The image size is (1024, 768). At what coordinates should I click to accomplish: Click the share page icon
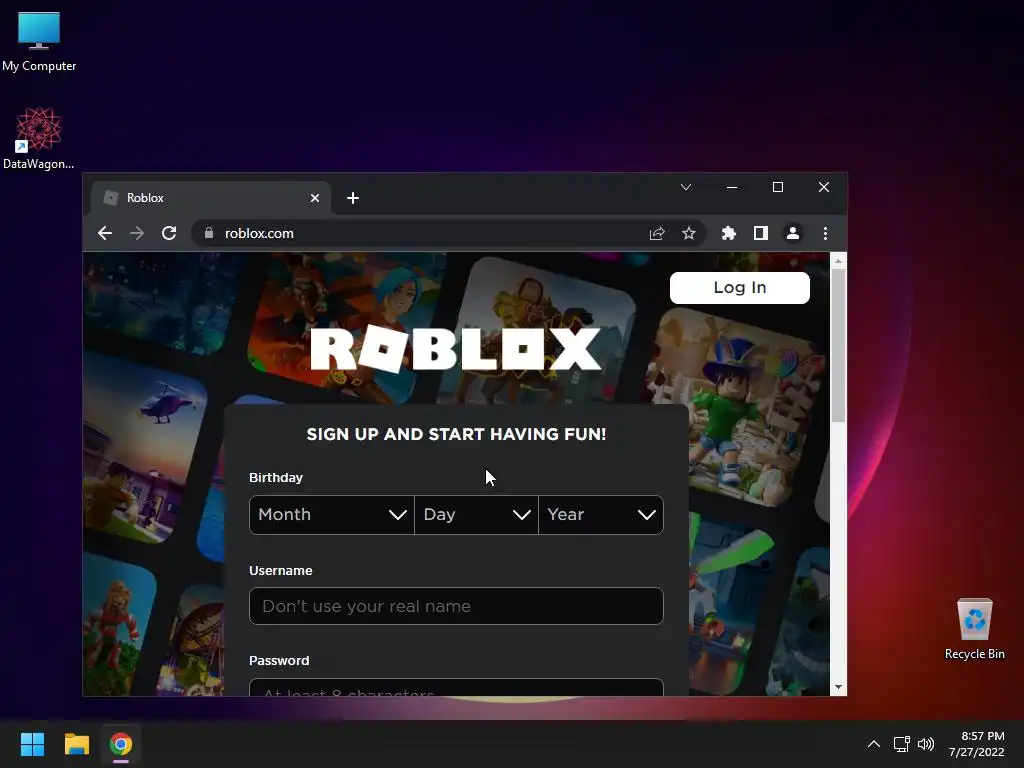click(x=657, y=233)
